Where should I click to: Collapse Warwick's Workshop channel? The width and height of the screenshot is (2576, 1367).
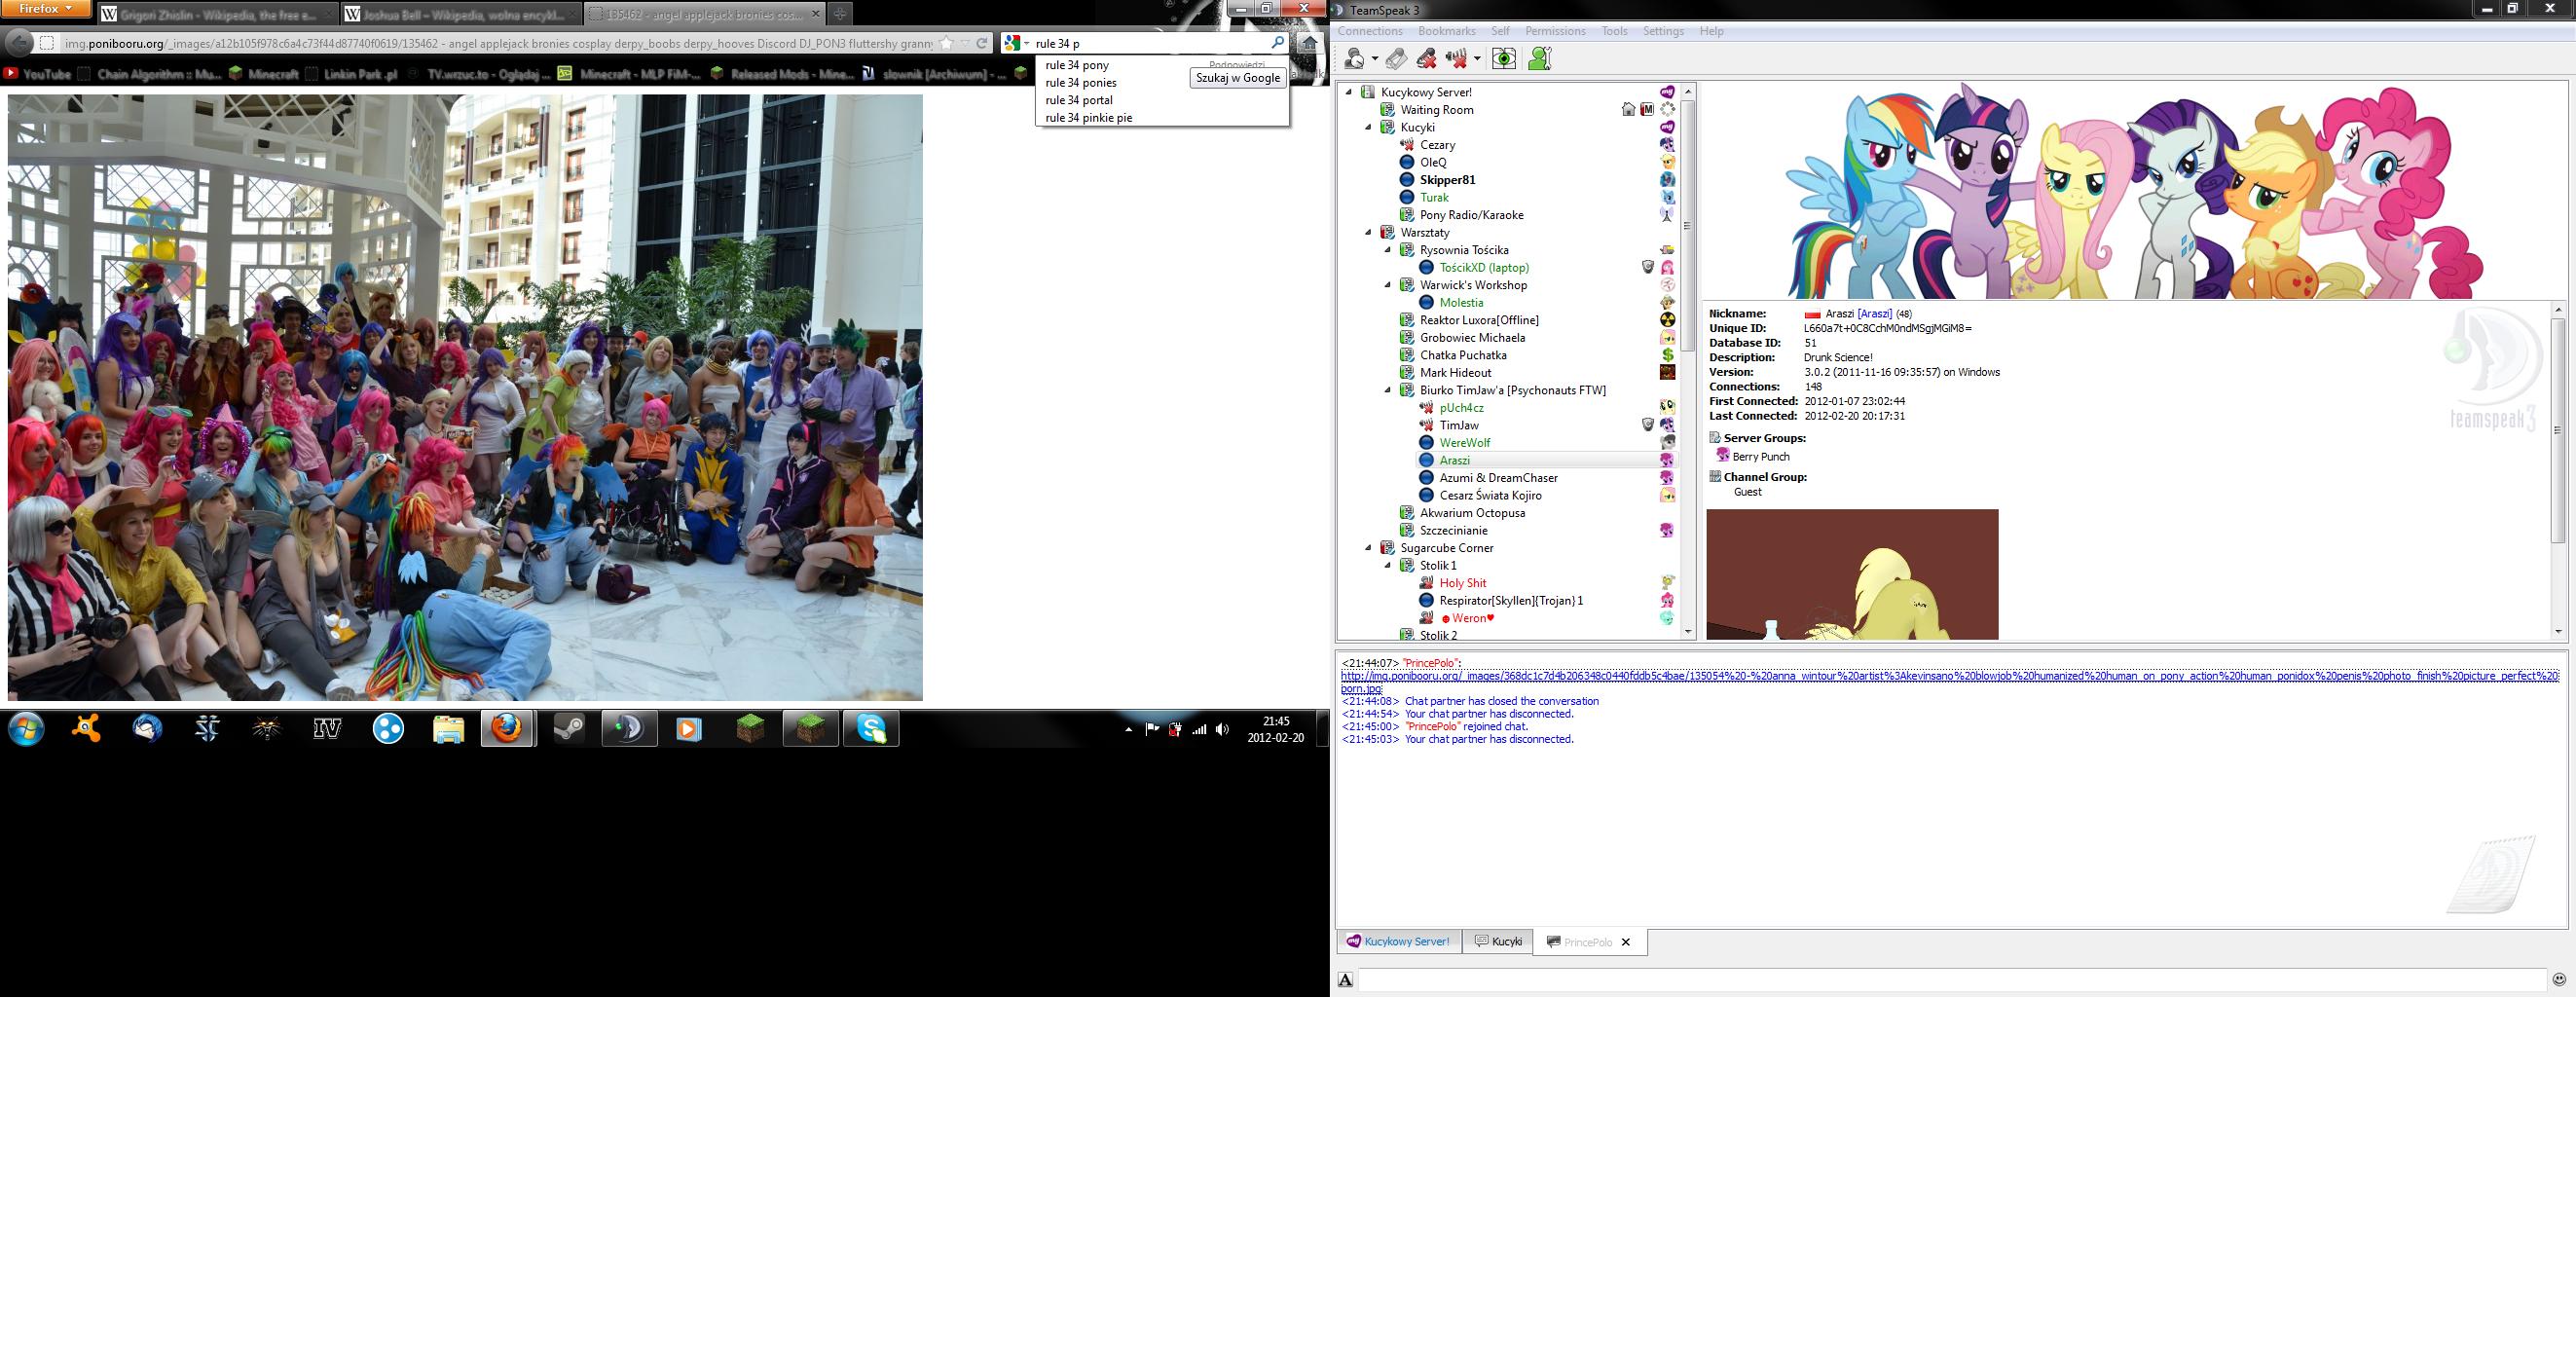click(1388, 285)
